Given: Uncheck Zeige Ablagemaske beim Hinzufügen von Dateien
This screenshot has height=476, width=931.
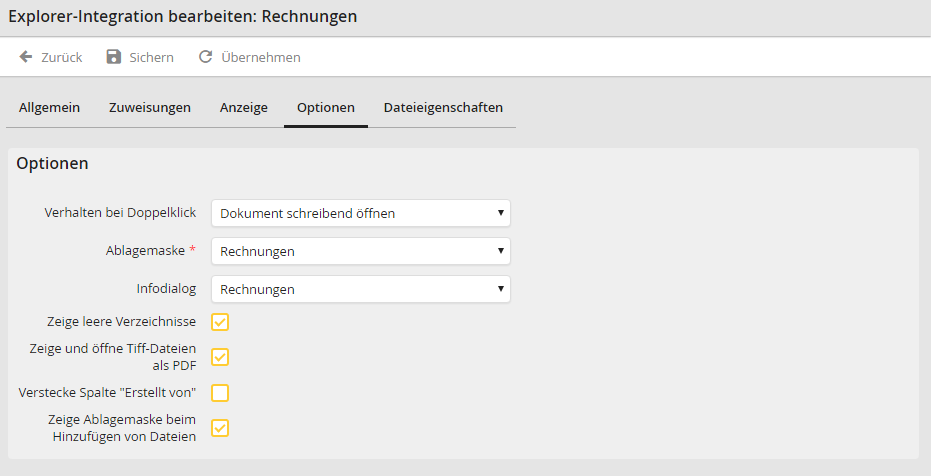Looking at the screenshot, I should coord(220,428).
